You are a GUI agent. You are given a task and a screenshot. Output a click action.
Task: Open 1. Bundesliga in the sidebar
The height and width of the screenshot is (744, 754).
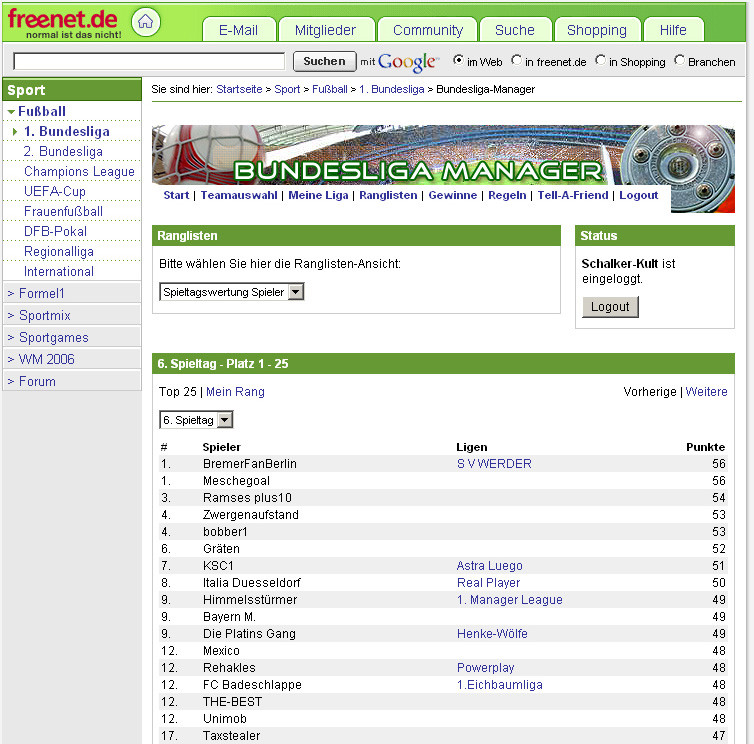(67, 131)
